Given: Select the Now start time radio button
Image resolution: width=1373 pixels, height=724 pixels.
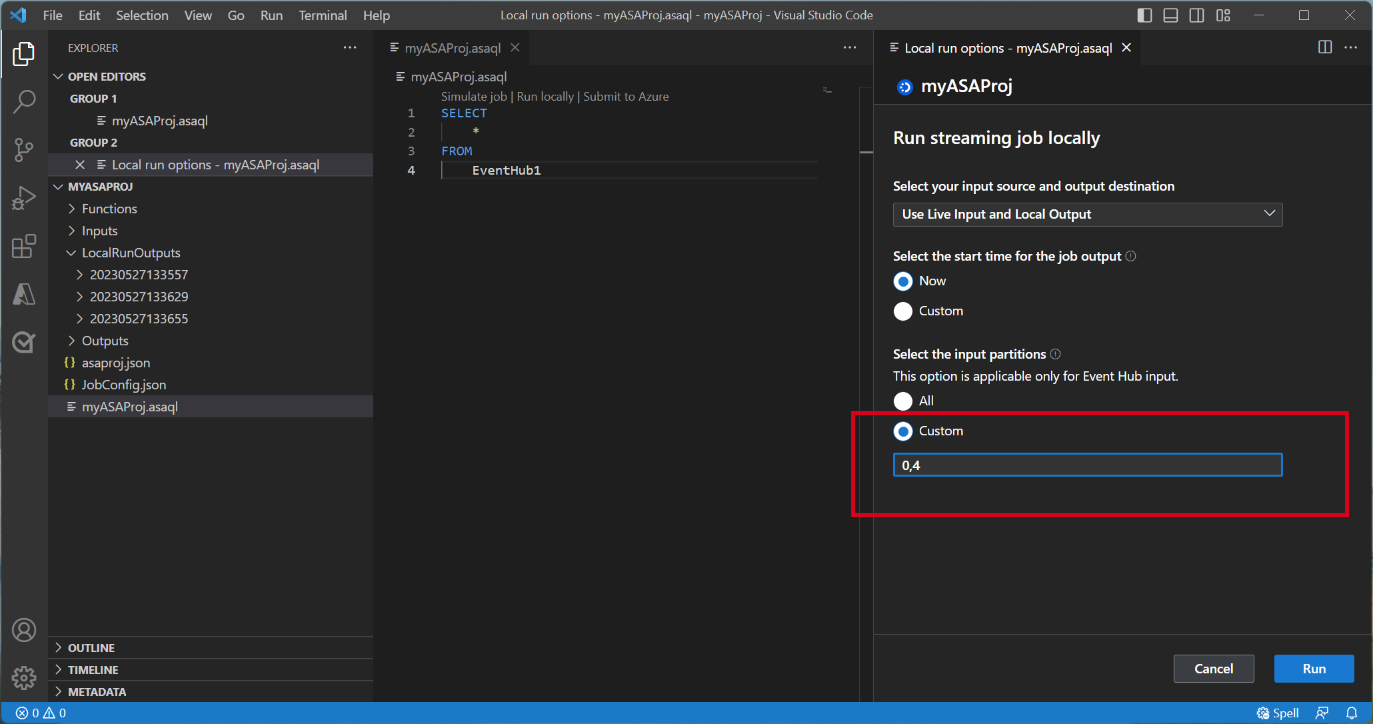Looking at the screenshot, I should [x=903, y=281].
